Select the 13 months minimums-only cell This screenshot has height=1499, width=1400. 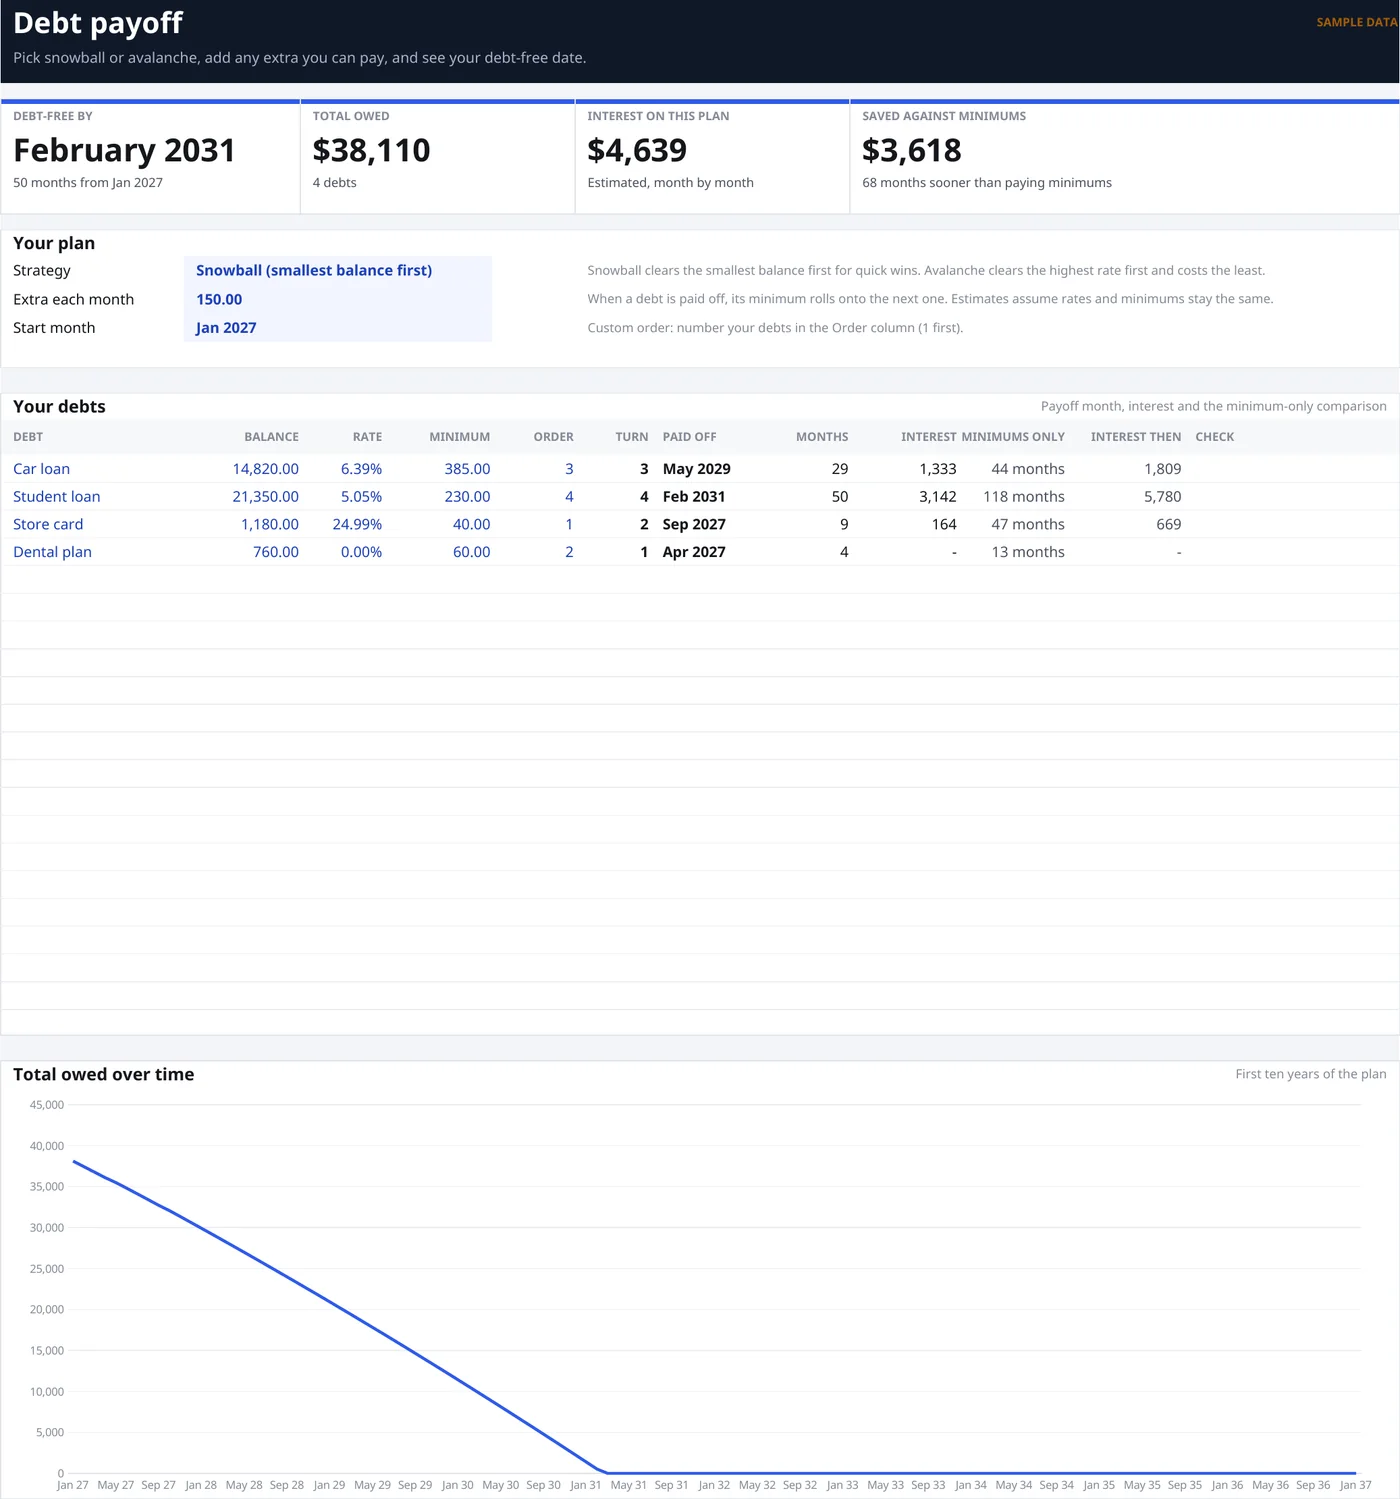coord(1028,552)
